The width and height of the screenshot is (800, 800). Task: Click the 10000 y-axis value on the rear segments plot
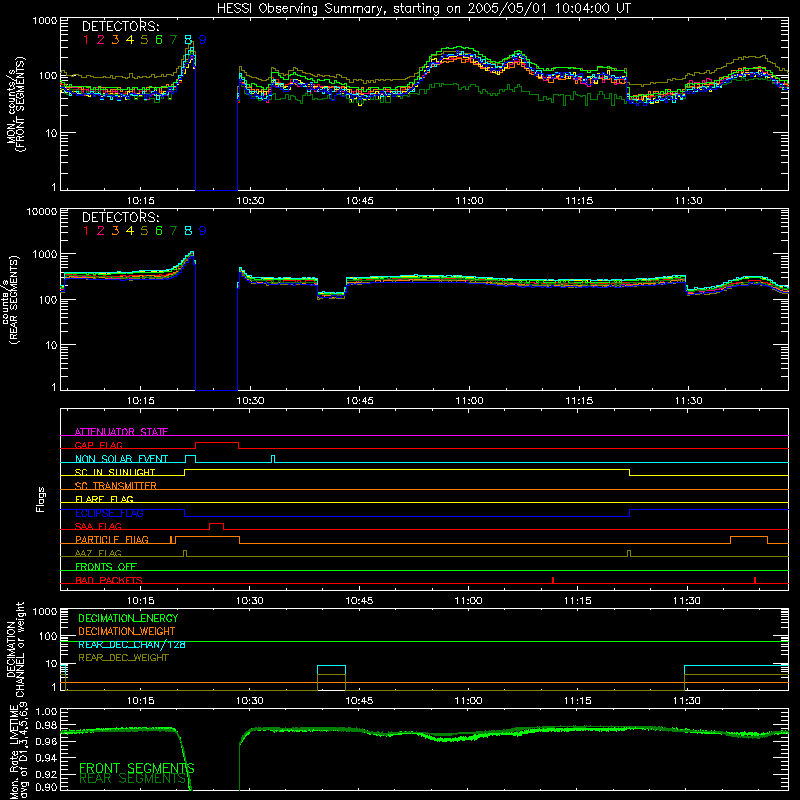point(42,211)
